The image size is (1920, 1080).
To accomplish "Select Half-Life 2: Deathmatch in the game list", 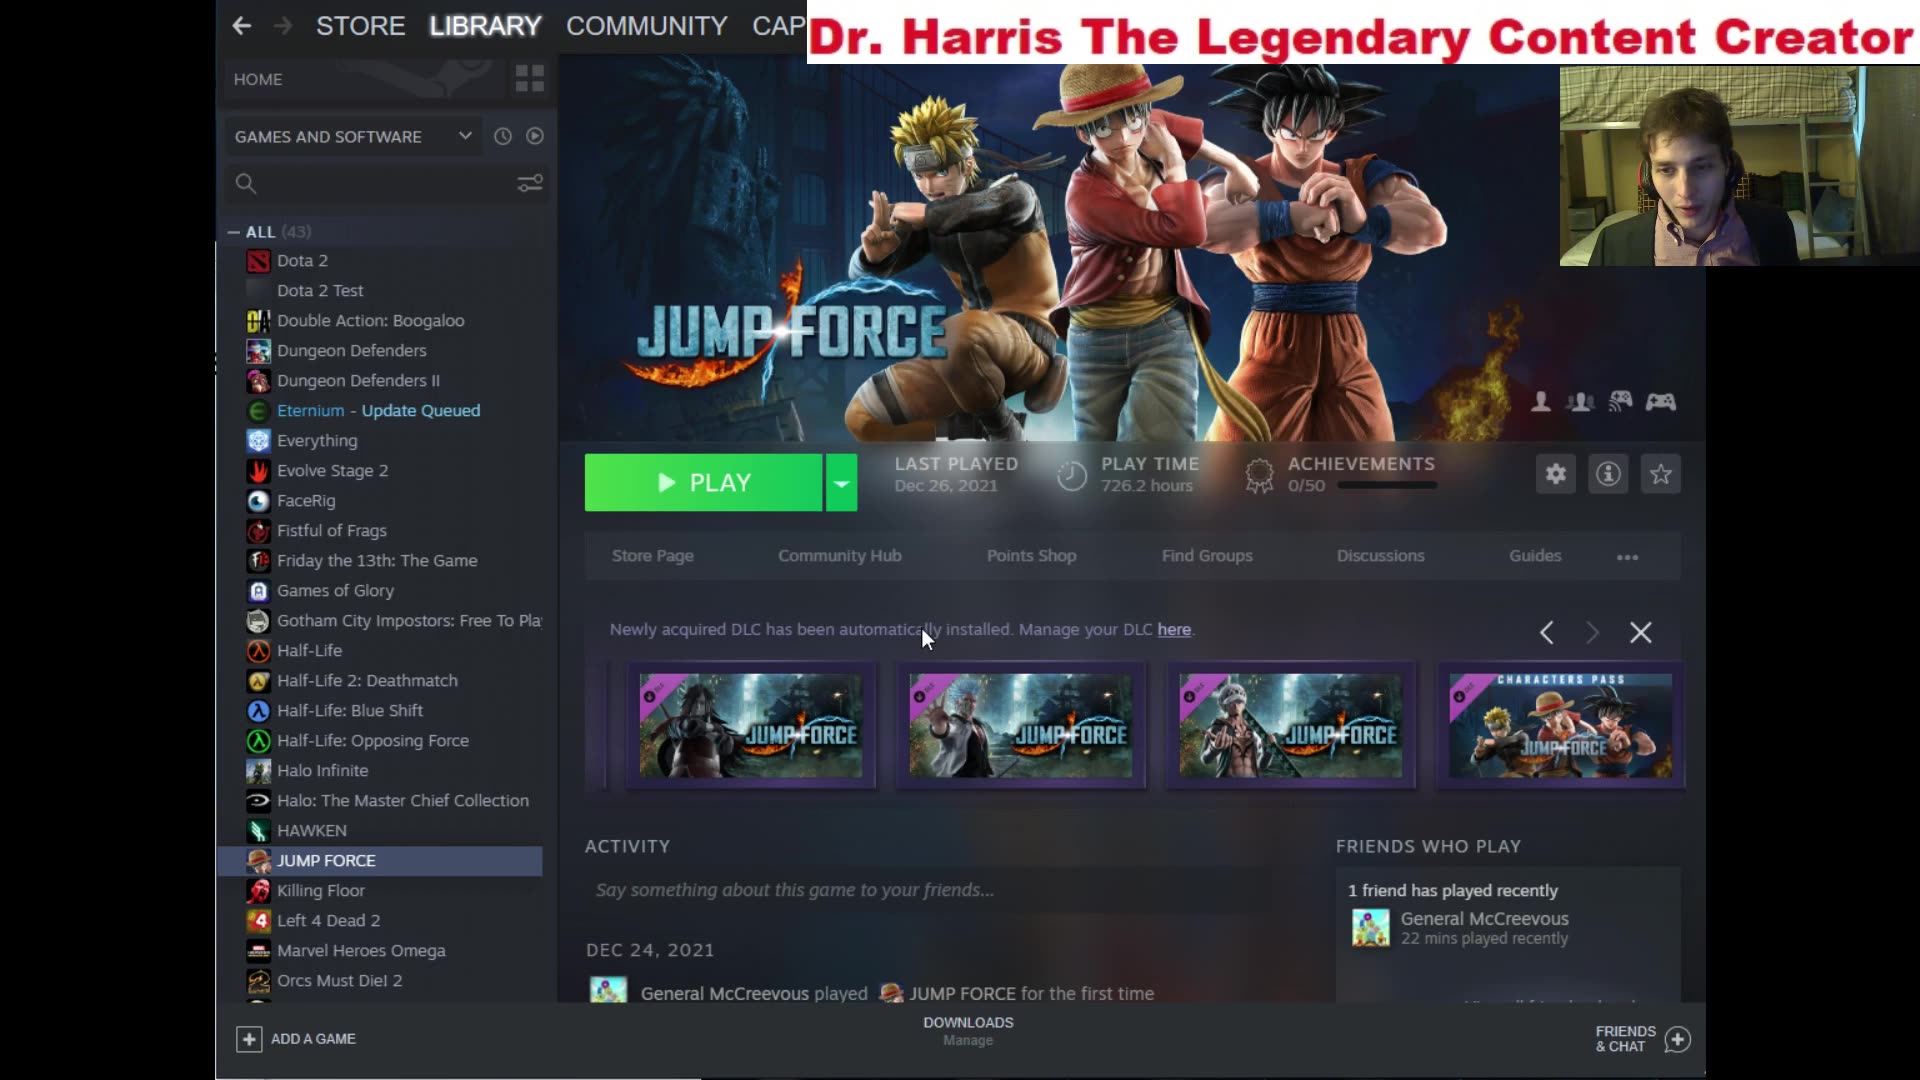I will [367, 680].
